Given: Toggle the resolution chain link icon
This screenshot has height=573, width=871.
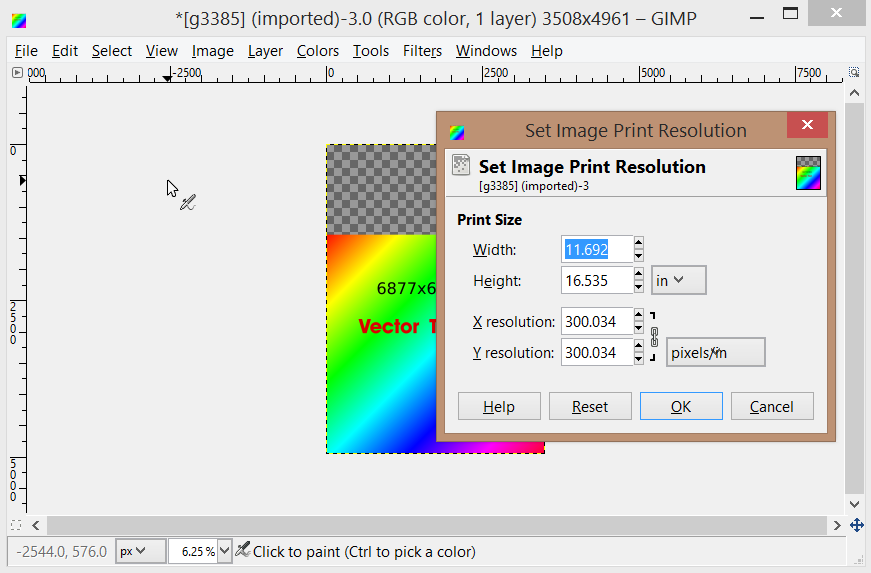Looking at the screenshot, I should tap(654, 337).
